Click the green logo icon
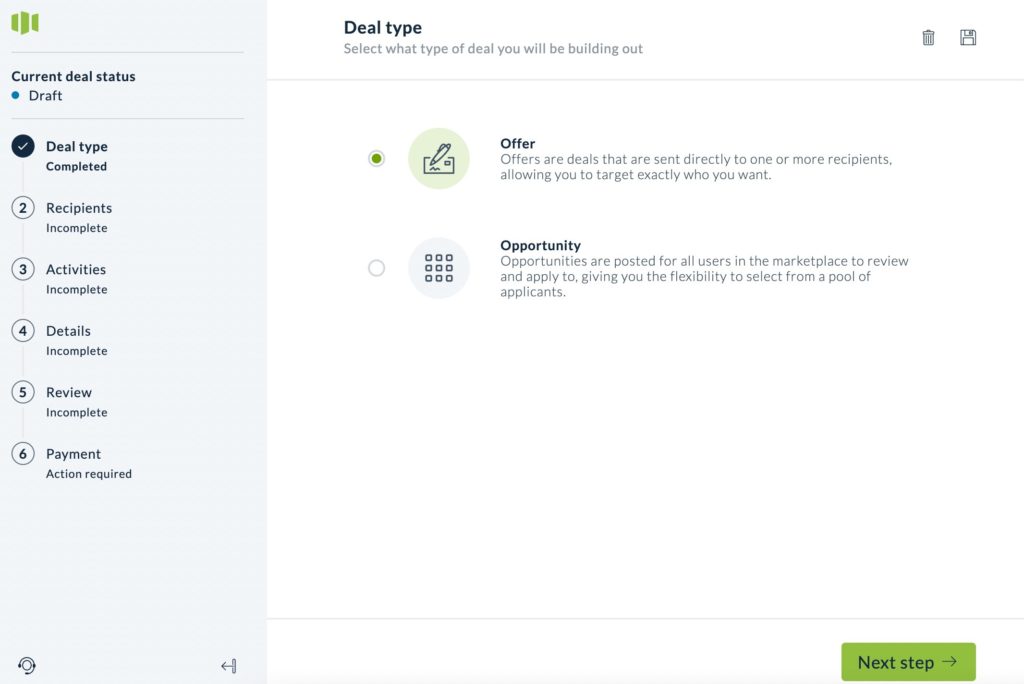The image size is (1024, 684). 25,23
